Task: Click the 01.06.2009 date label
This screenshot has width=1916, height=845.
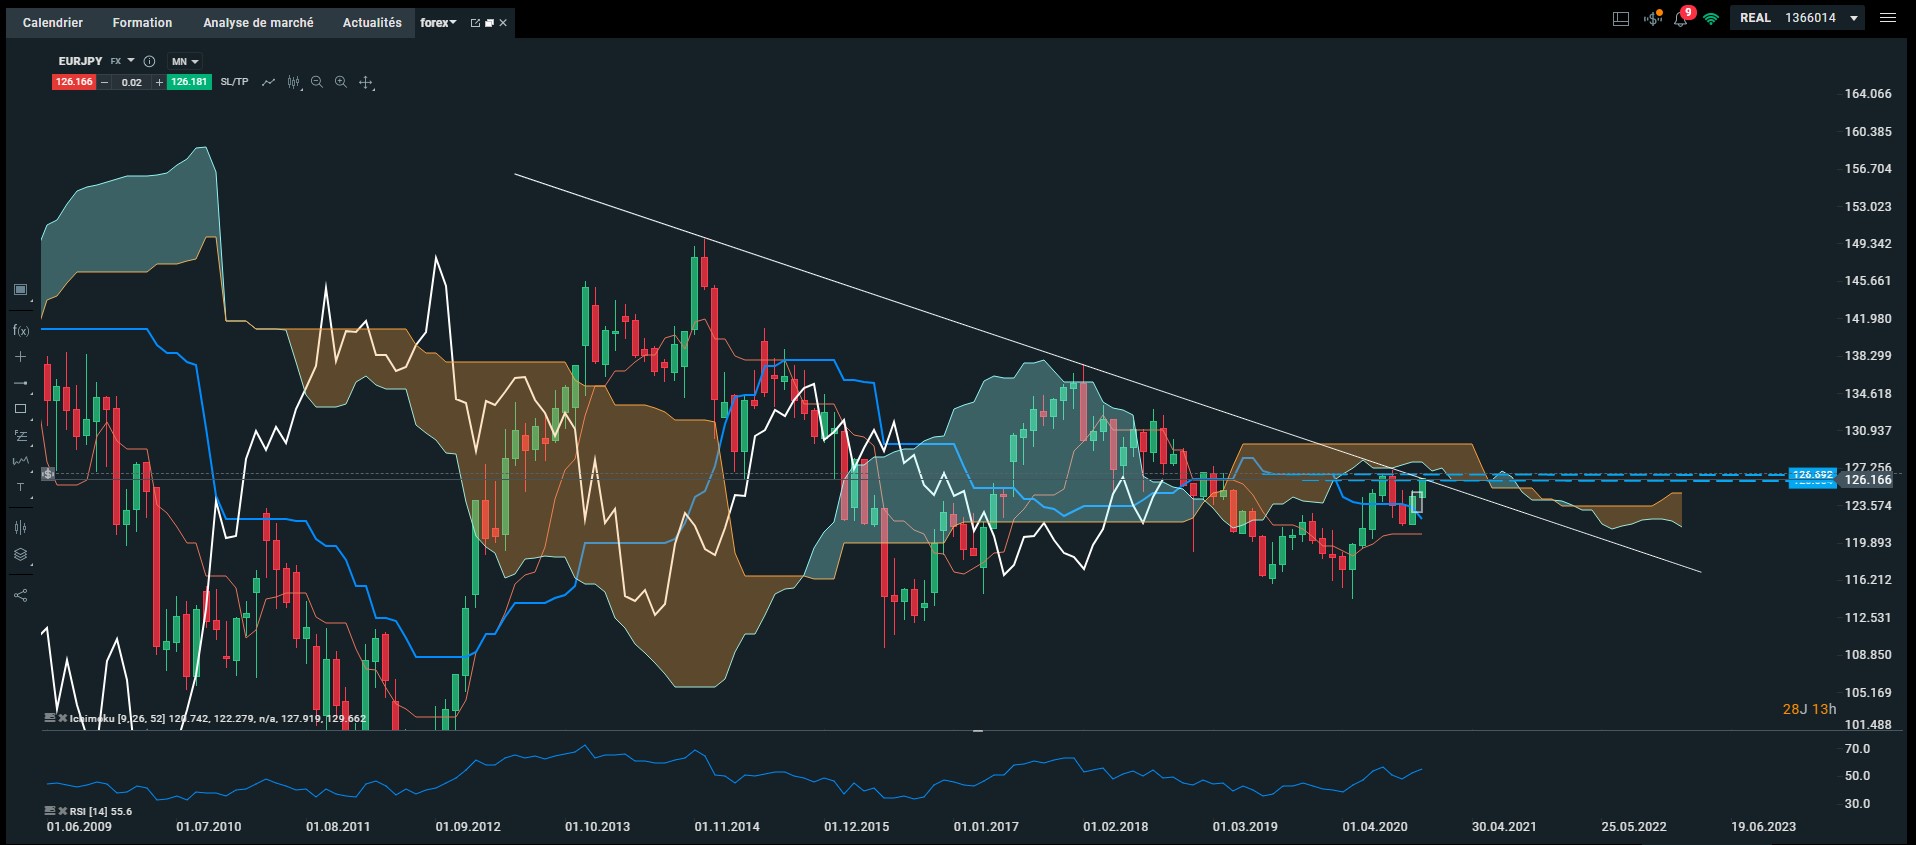Action: pos(79,827)
